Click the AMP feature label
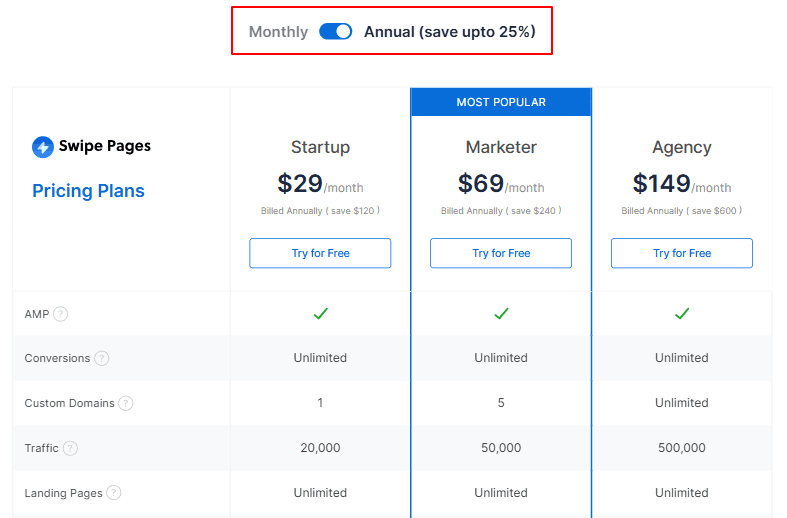Screen dimensions: 787x518 [x=37, y=314]
